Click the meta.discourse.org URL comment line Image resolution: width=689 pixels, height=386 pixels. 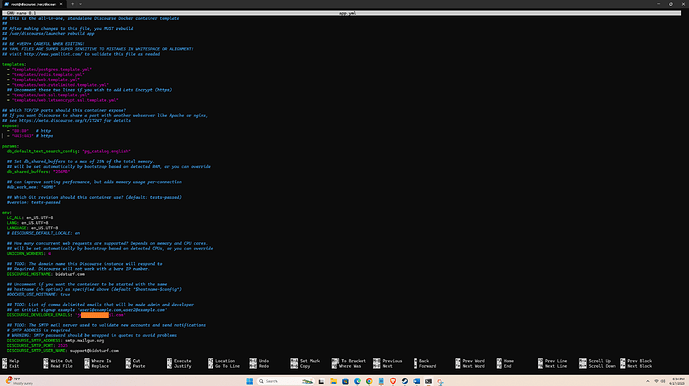coord(66,120)
